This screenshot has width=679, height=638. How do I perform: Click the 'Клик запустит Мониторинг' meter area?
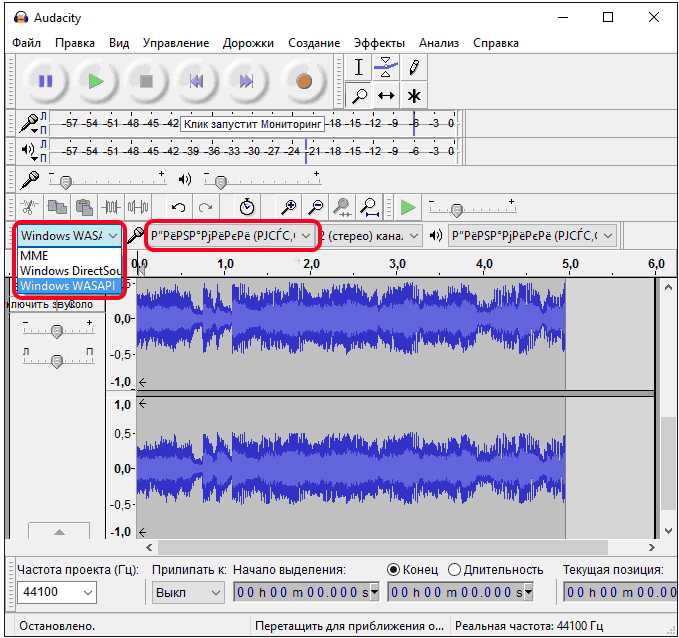[x=252, y=124]
